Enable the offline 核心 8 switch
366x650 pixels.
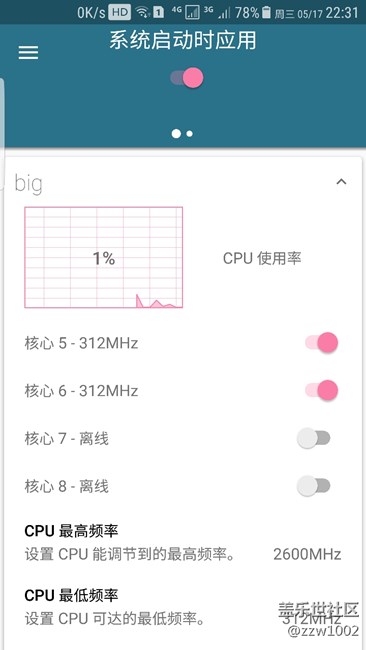point(314,486)
